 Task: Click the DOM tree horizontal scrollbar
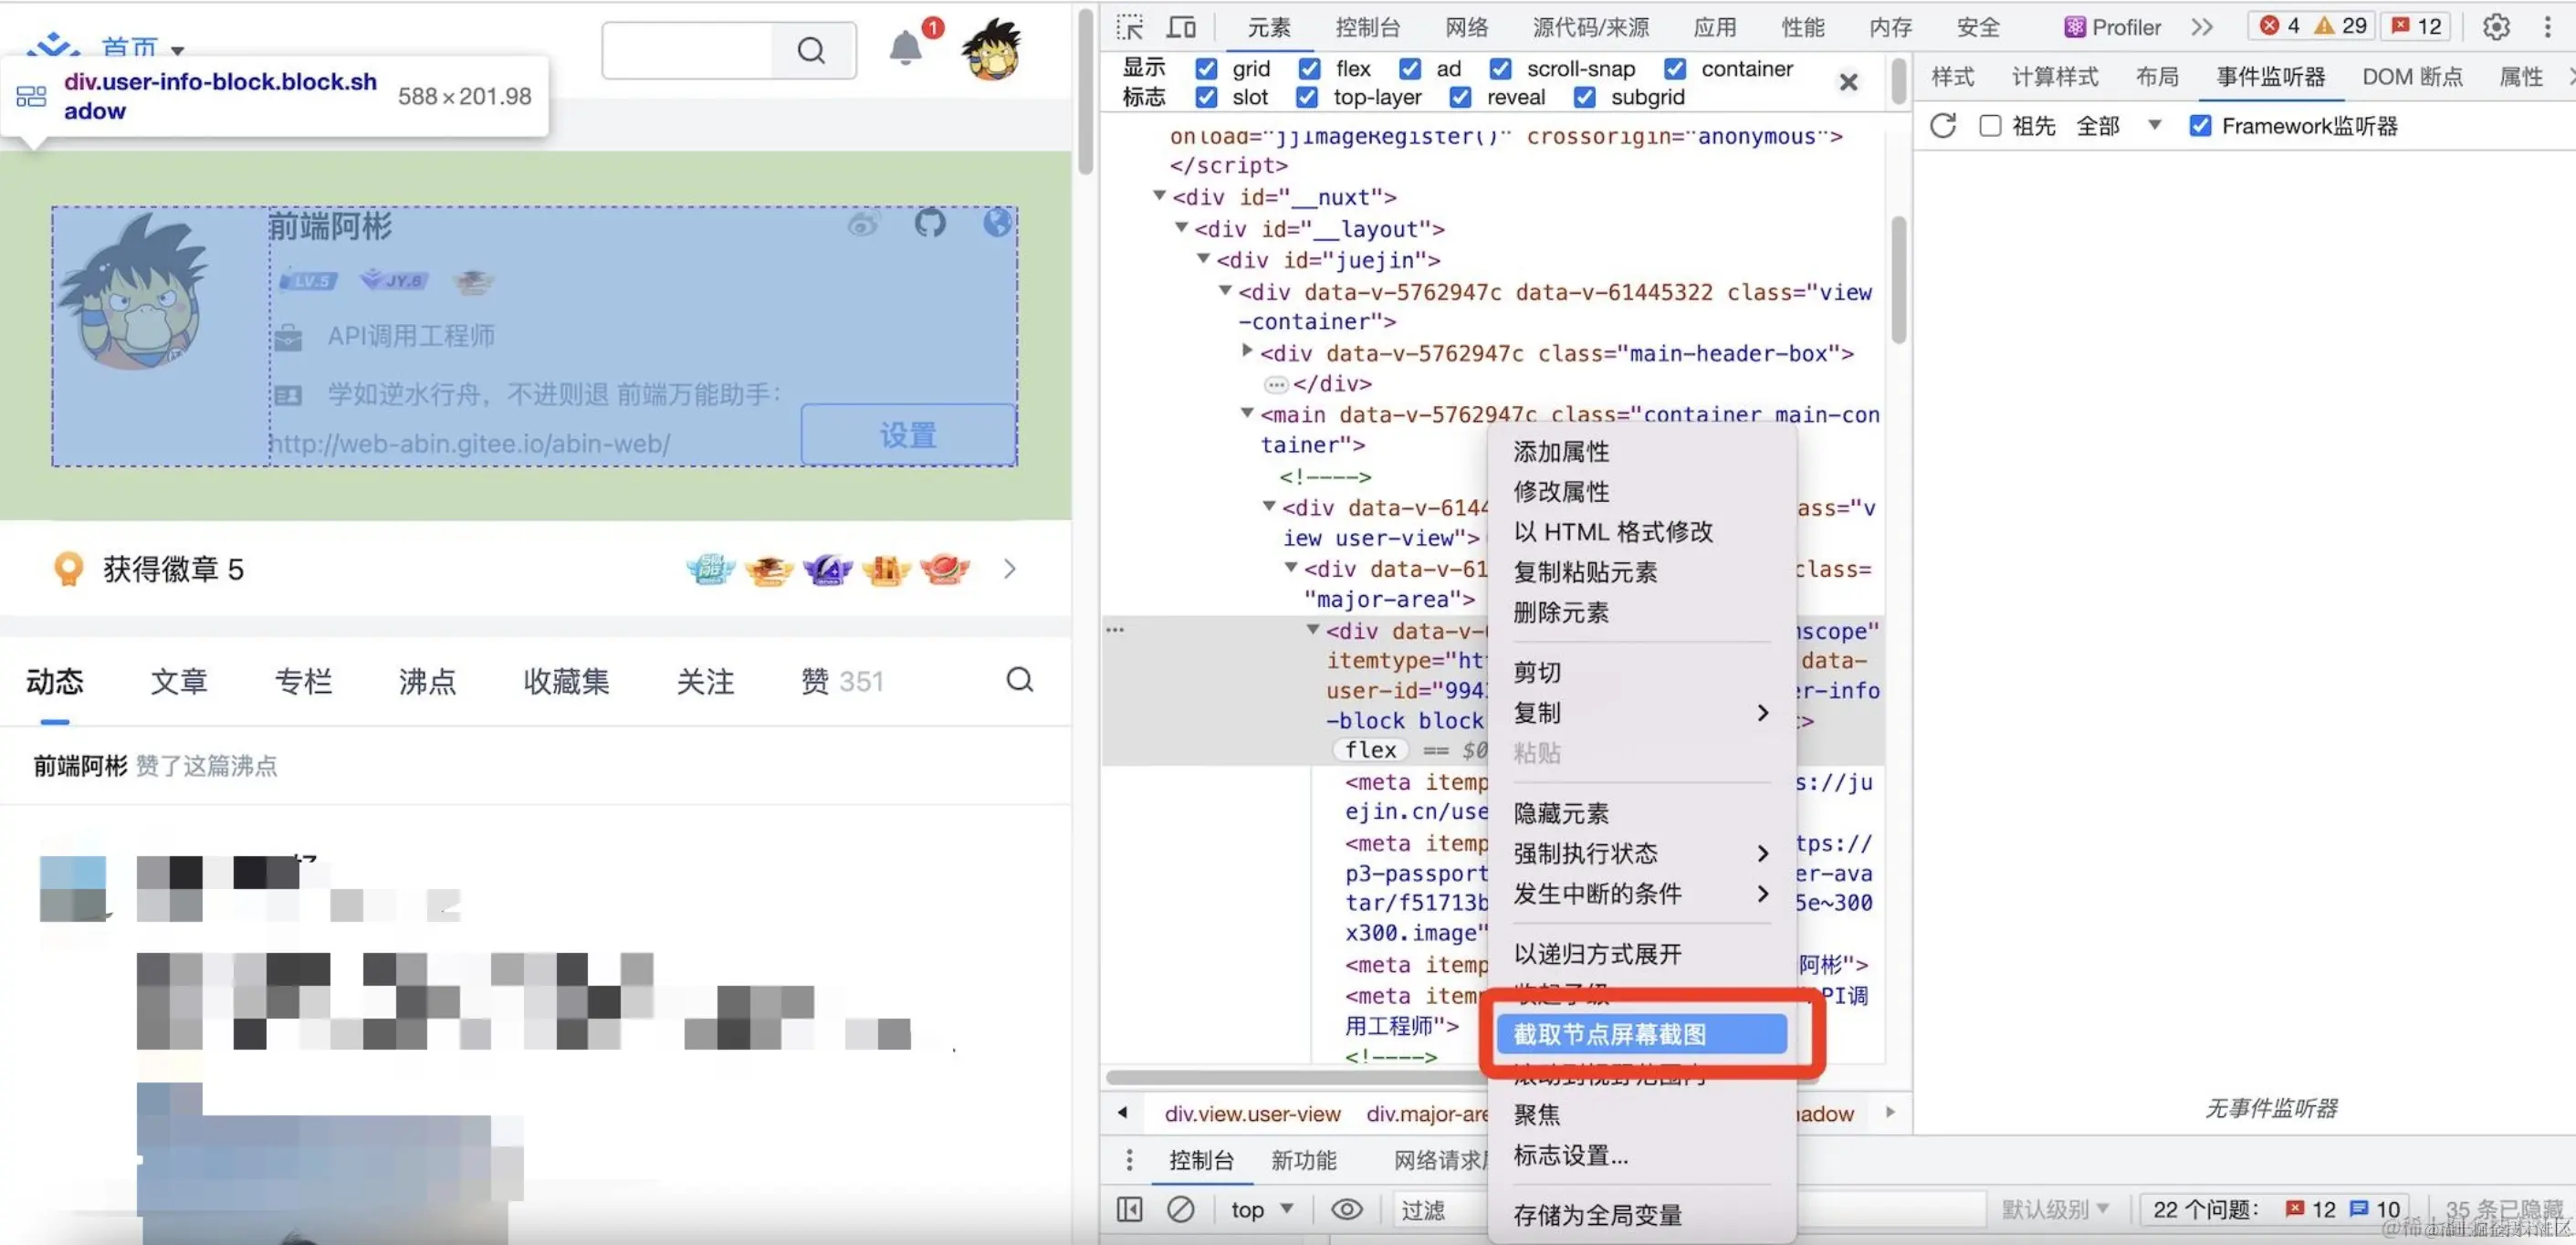point(1290,1077)
